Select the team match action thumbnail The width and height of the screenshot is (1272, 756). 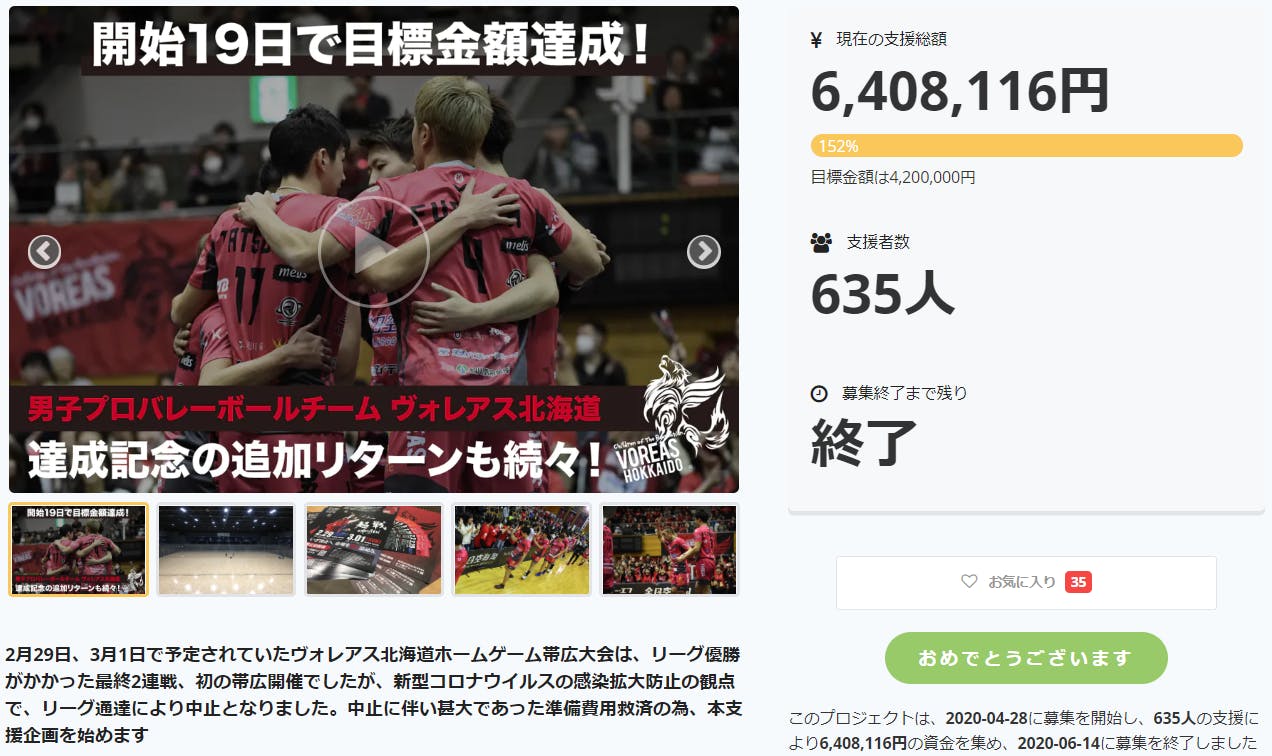pos(522,550)
